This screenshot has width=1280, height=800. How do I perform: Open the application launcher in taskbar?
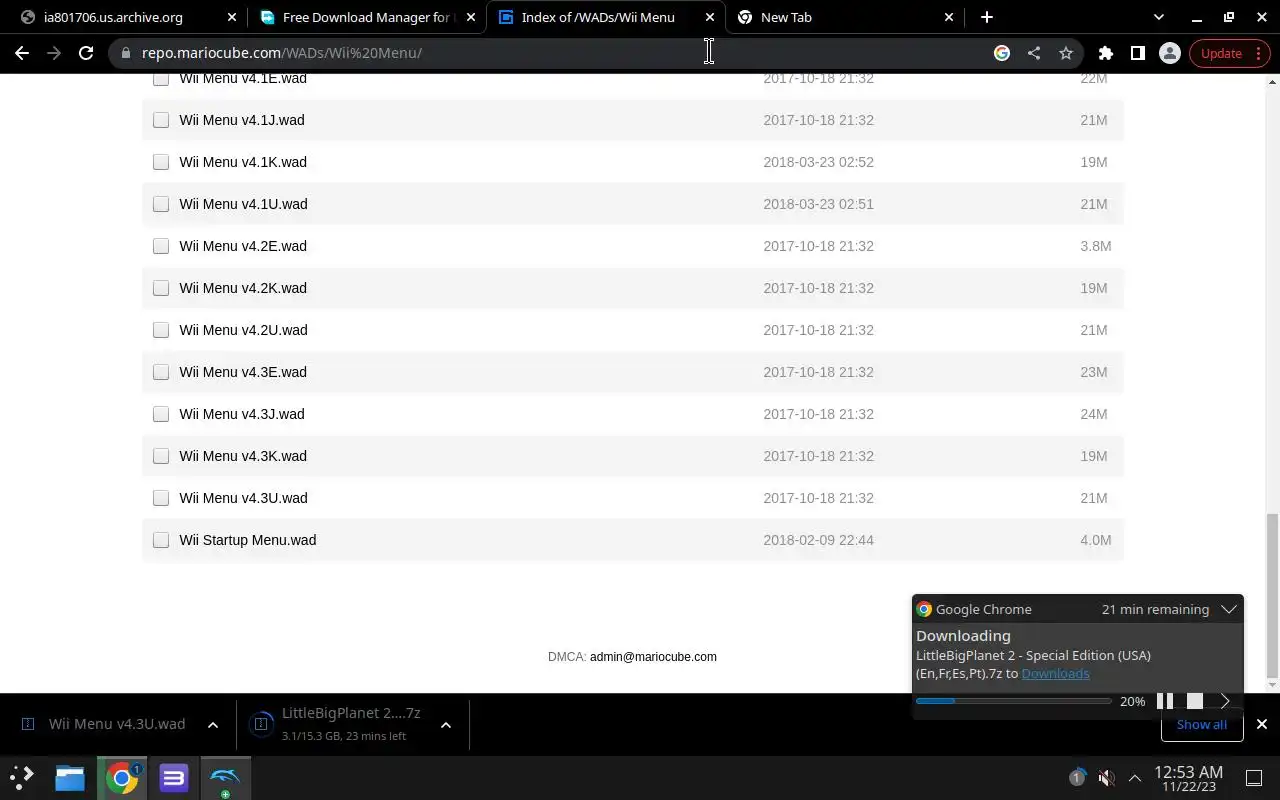tap(22, 777)
